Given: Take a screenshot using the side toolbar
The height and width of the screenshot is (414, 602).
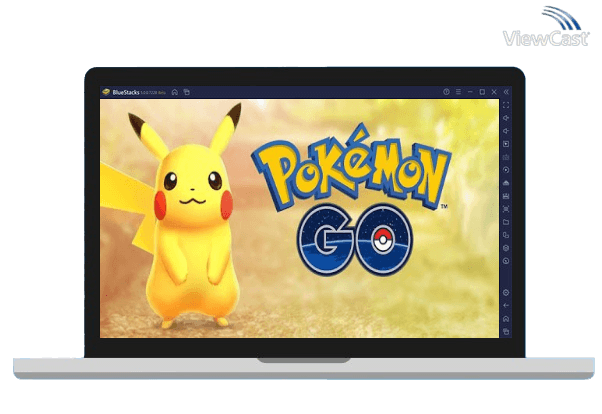Looking at the screenshot, I should [x=506, y=209].
